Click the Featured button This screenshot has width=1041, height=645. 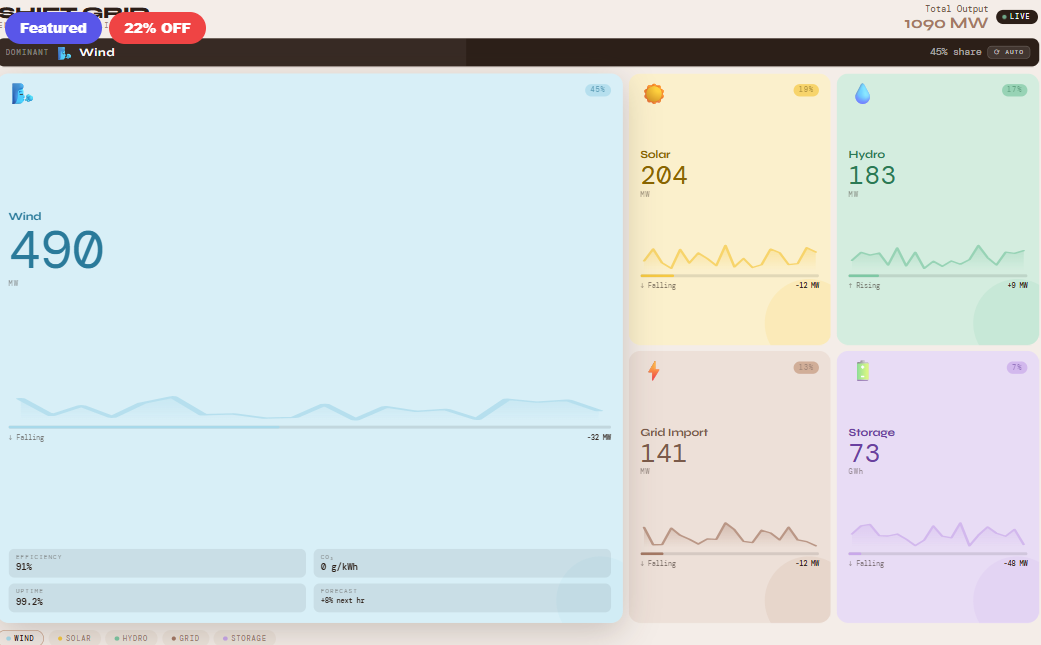point(52,27)
